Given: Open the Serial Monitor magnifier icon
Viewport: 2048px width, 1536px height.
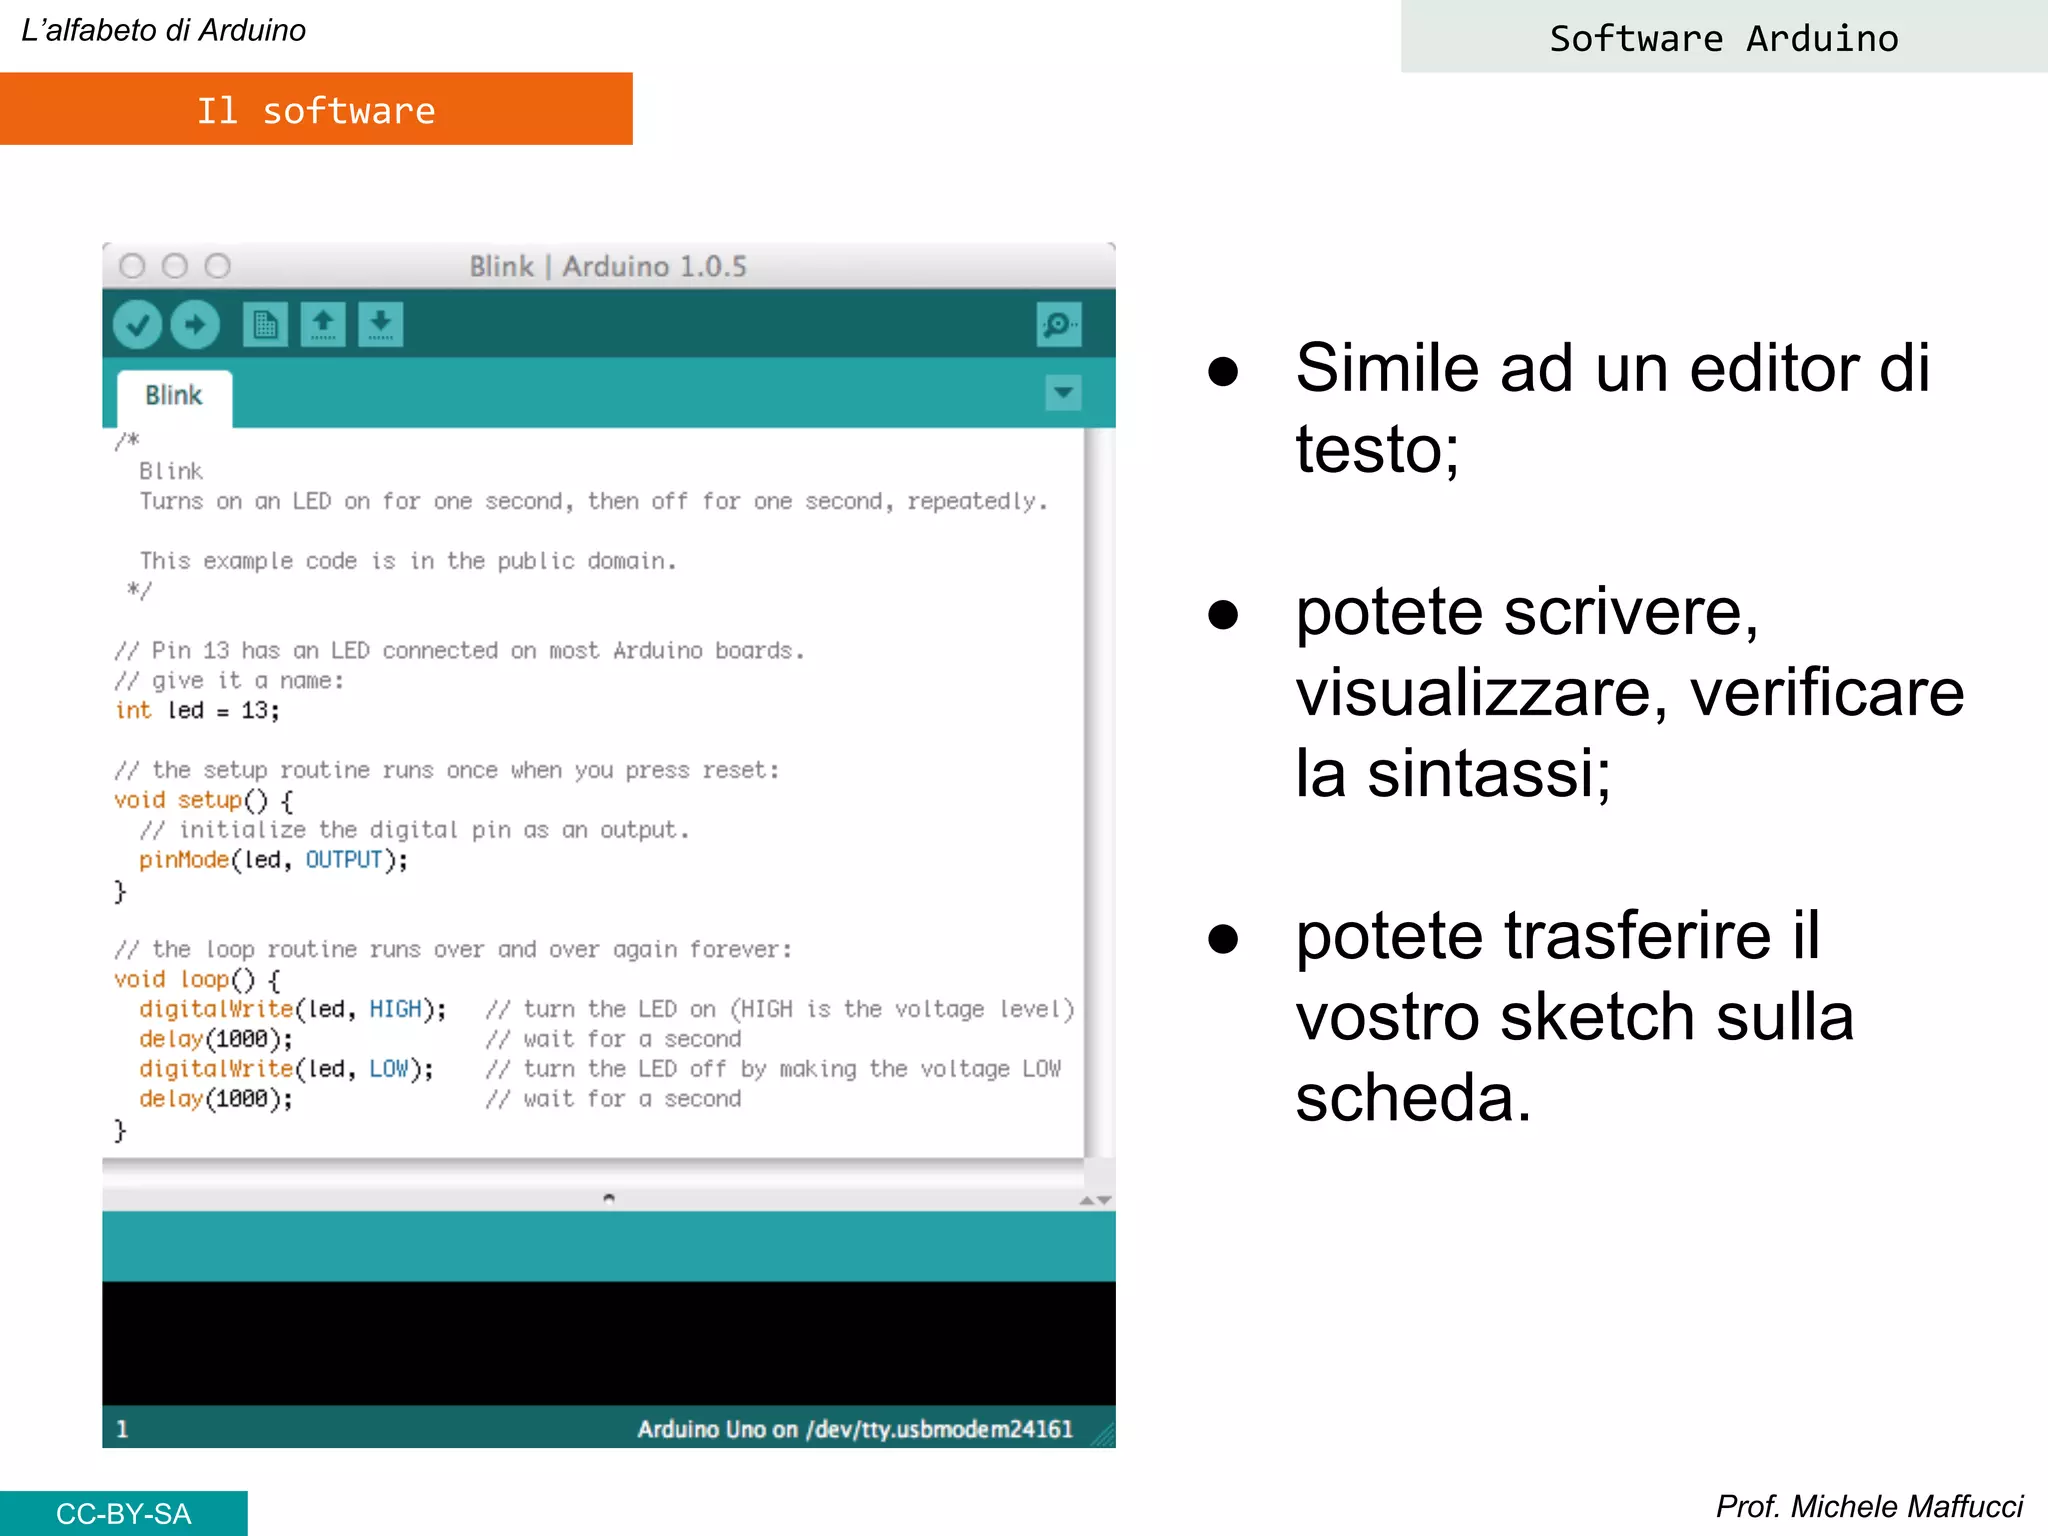Looking at the screenshot, I should [1059, 325].
